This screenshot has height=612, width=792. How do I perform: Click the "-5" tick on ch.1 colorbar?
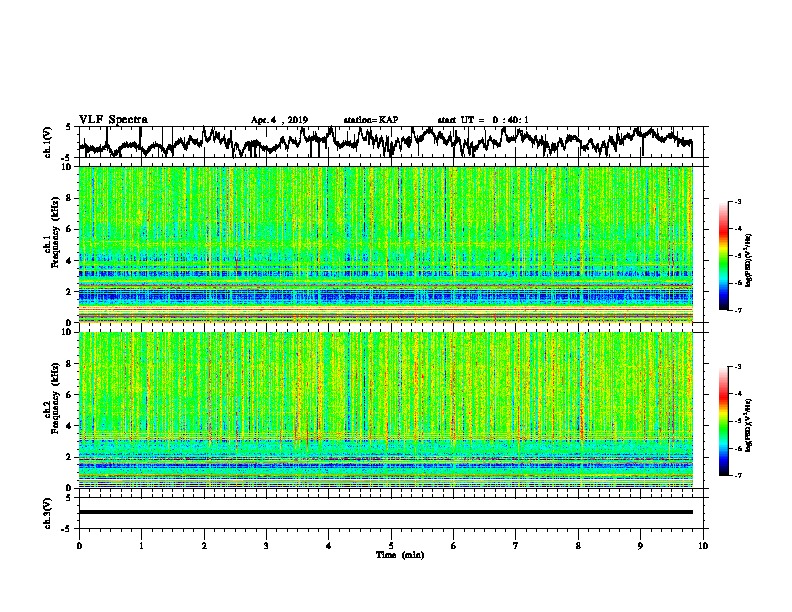pos(737,256)
